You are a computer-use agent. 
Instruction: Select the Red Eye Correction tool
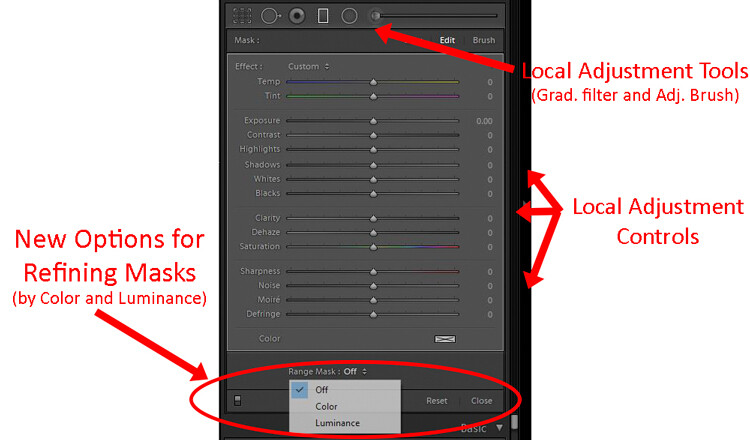click(x=297, y=16)
